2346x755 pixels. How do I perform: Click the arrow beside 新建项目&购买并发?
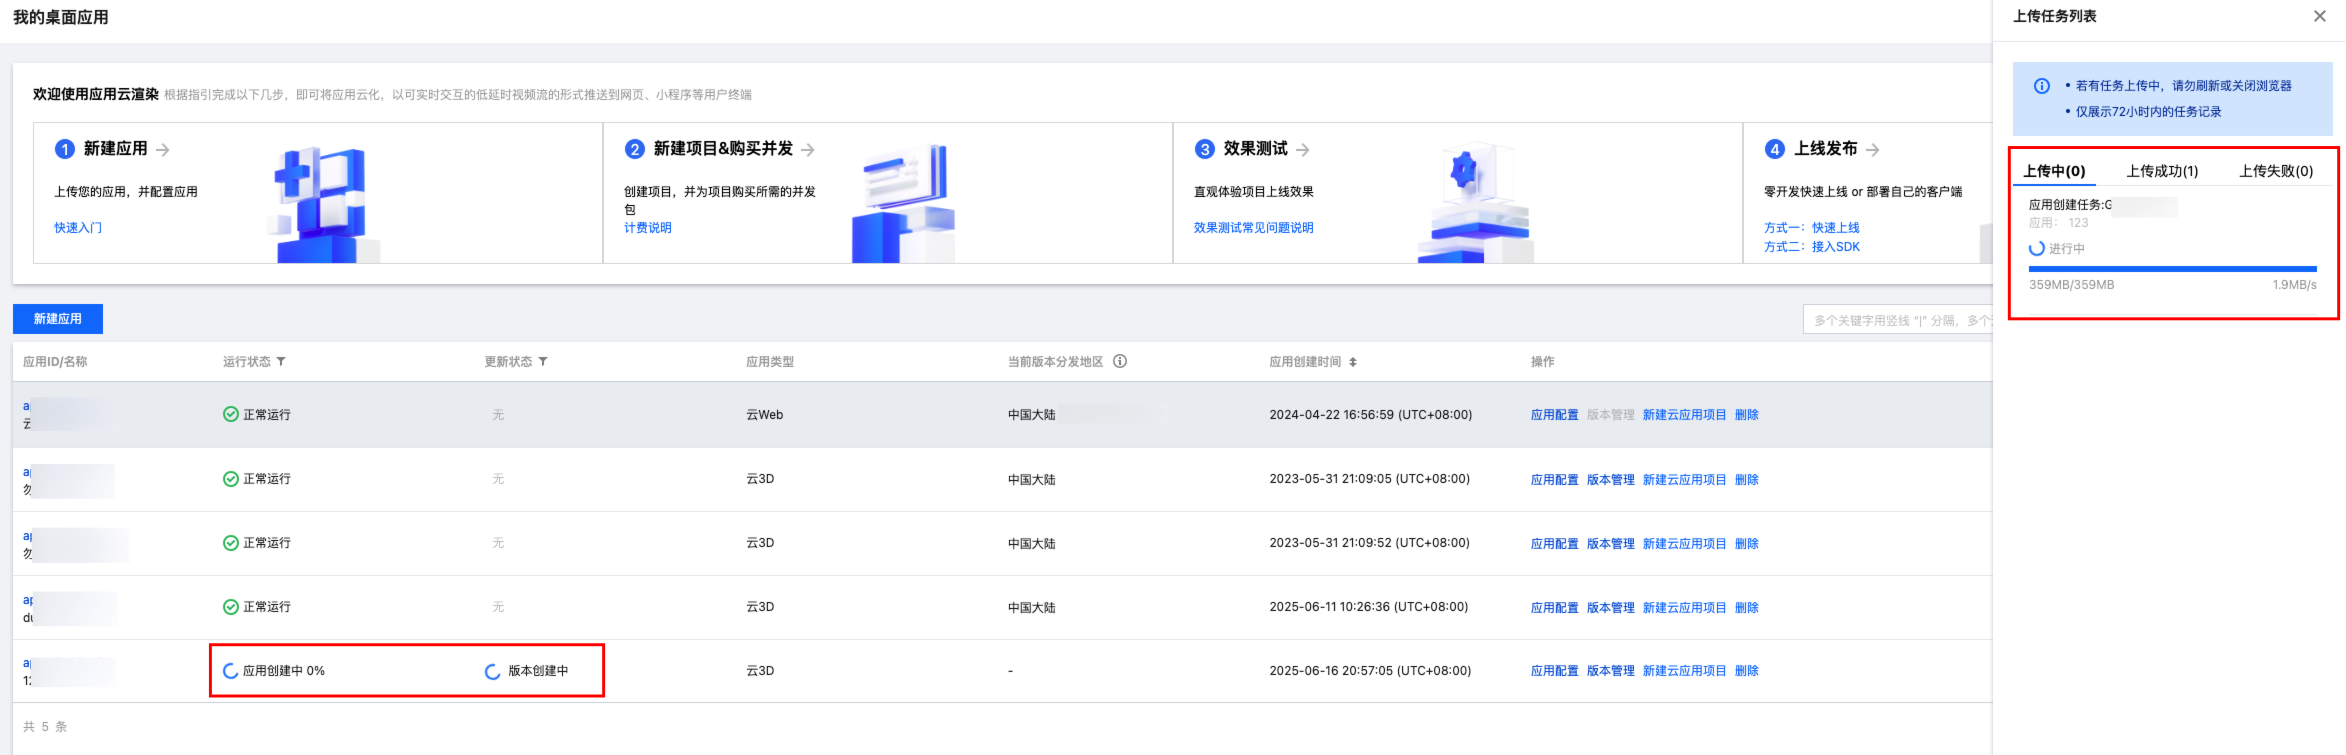pyautogui.click(x=808, y=150)
